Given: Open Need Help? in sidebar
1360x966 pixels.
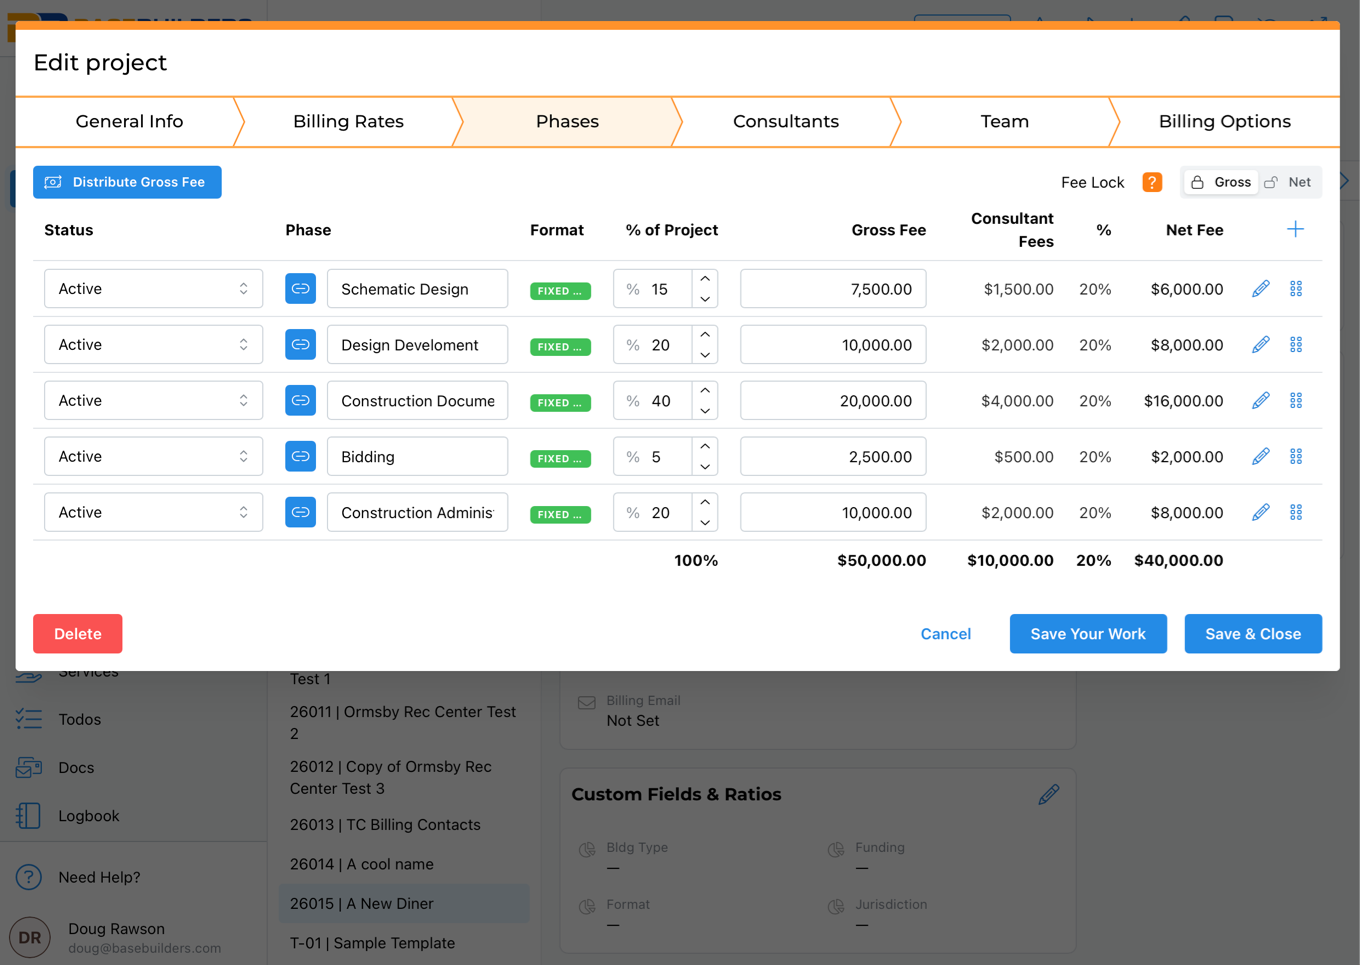Looking at the screenshot, I should tap(99, 878).
